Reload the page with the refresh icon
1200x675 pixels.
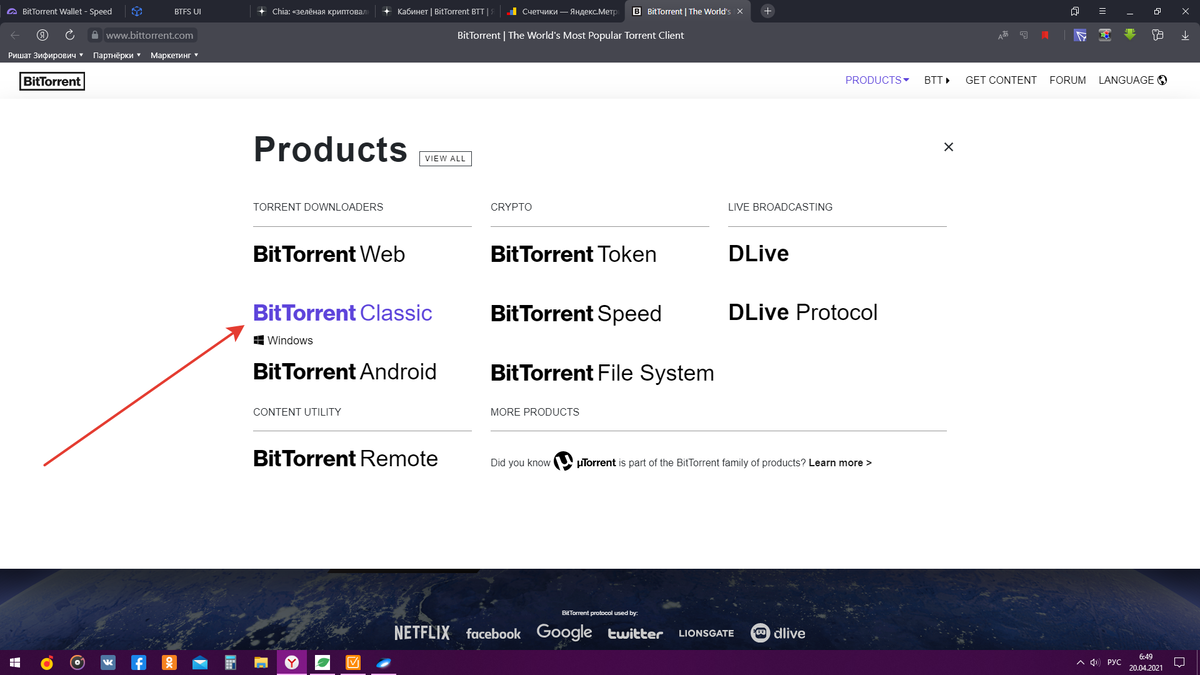[x=68, y=34]
